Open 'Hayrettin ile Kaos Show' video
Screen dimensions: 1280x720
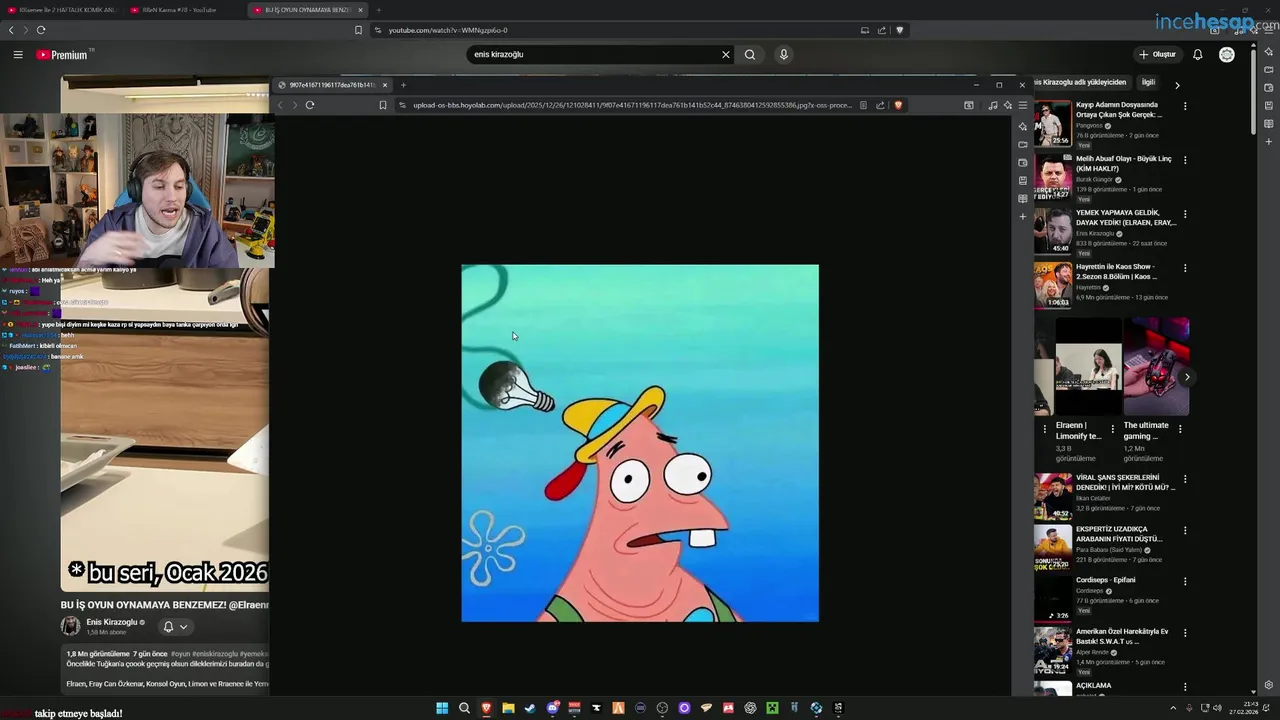tap(1116, 271)
